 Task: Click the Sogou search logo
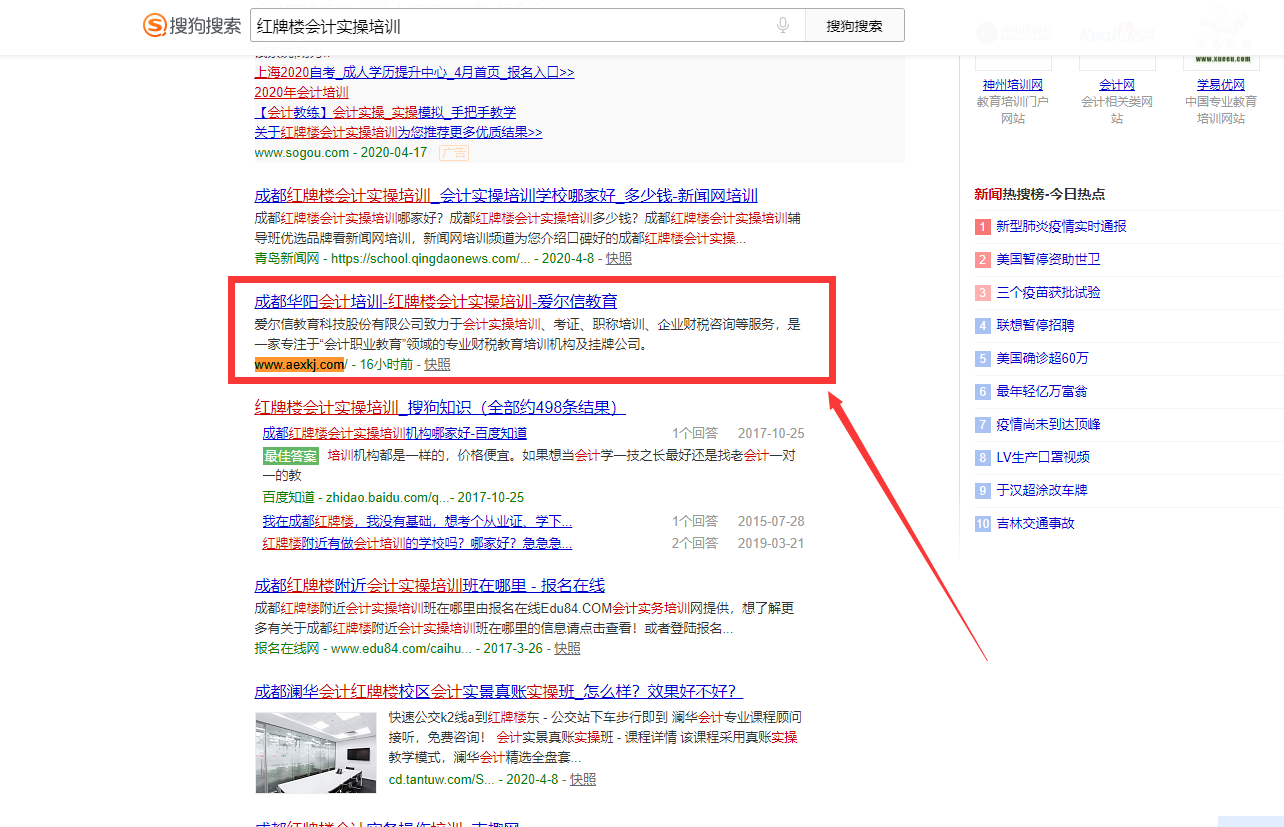pos(193,26)
